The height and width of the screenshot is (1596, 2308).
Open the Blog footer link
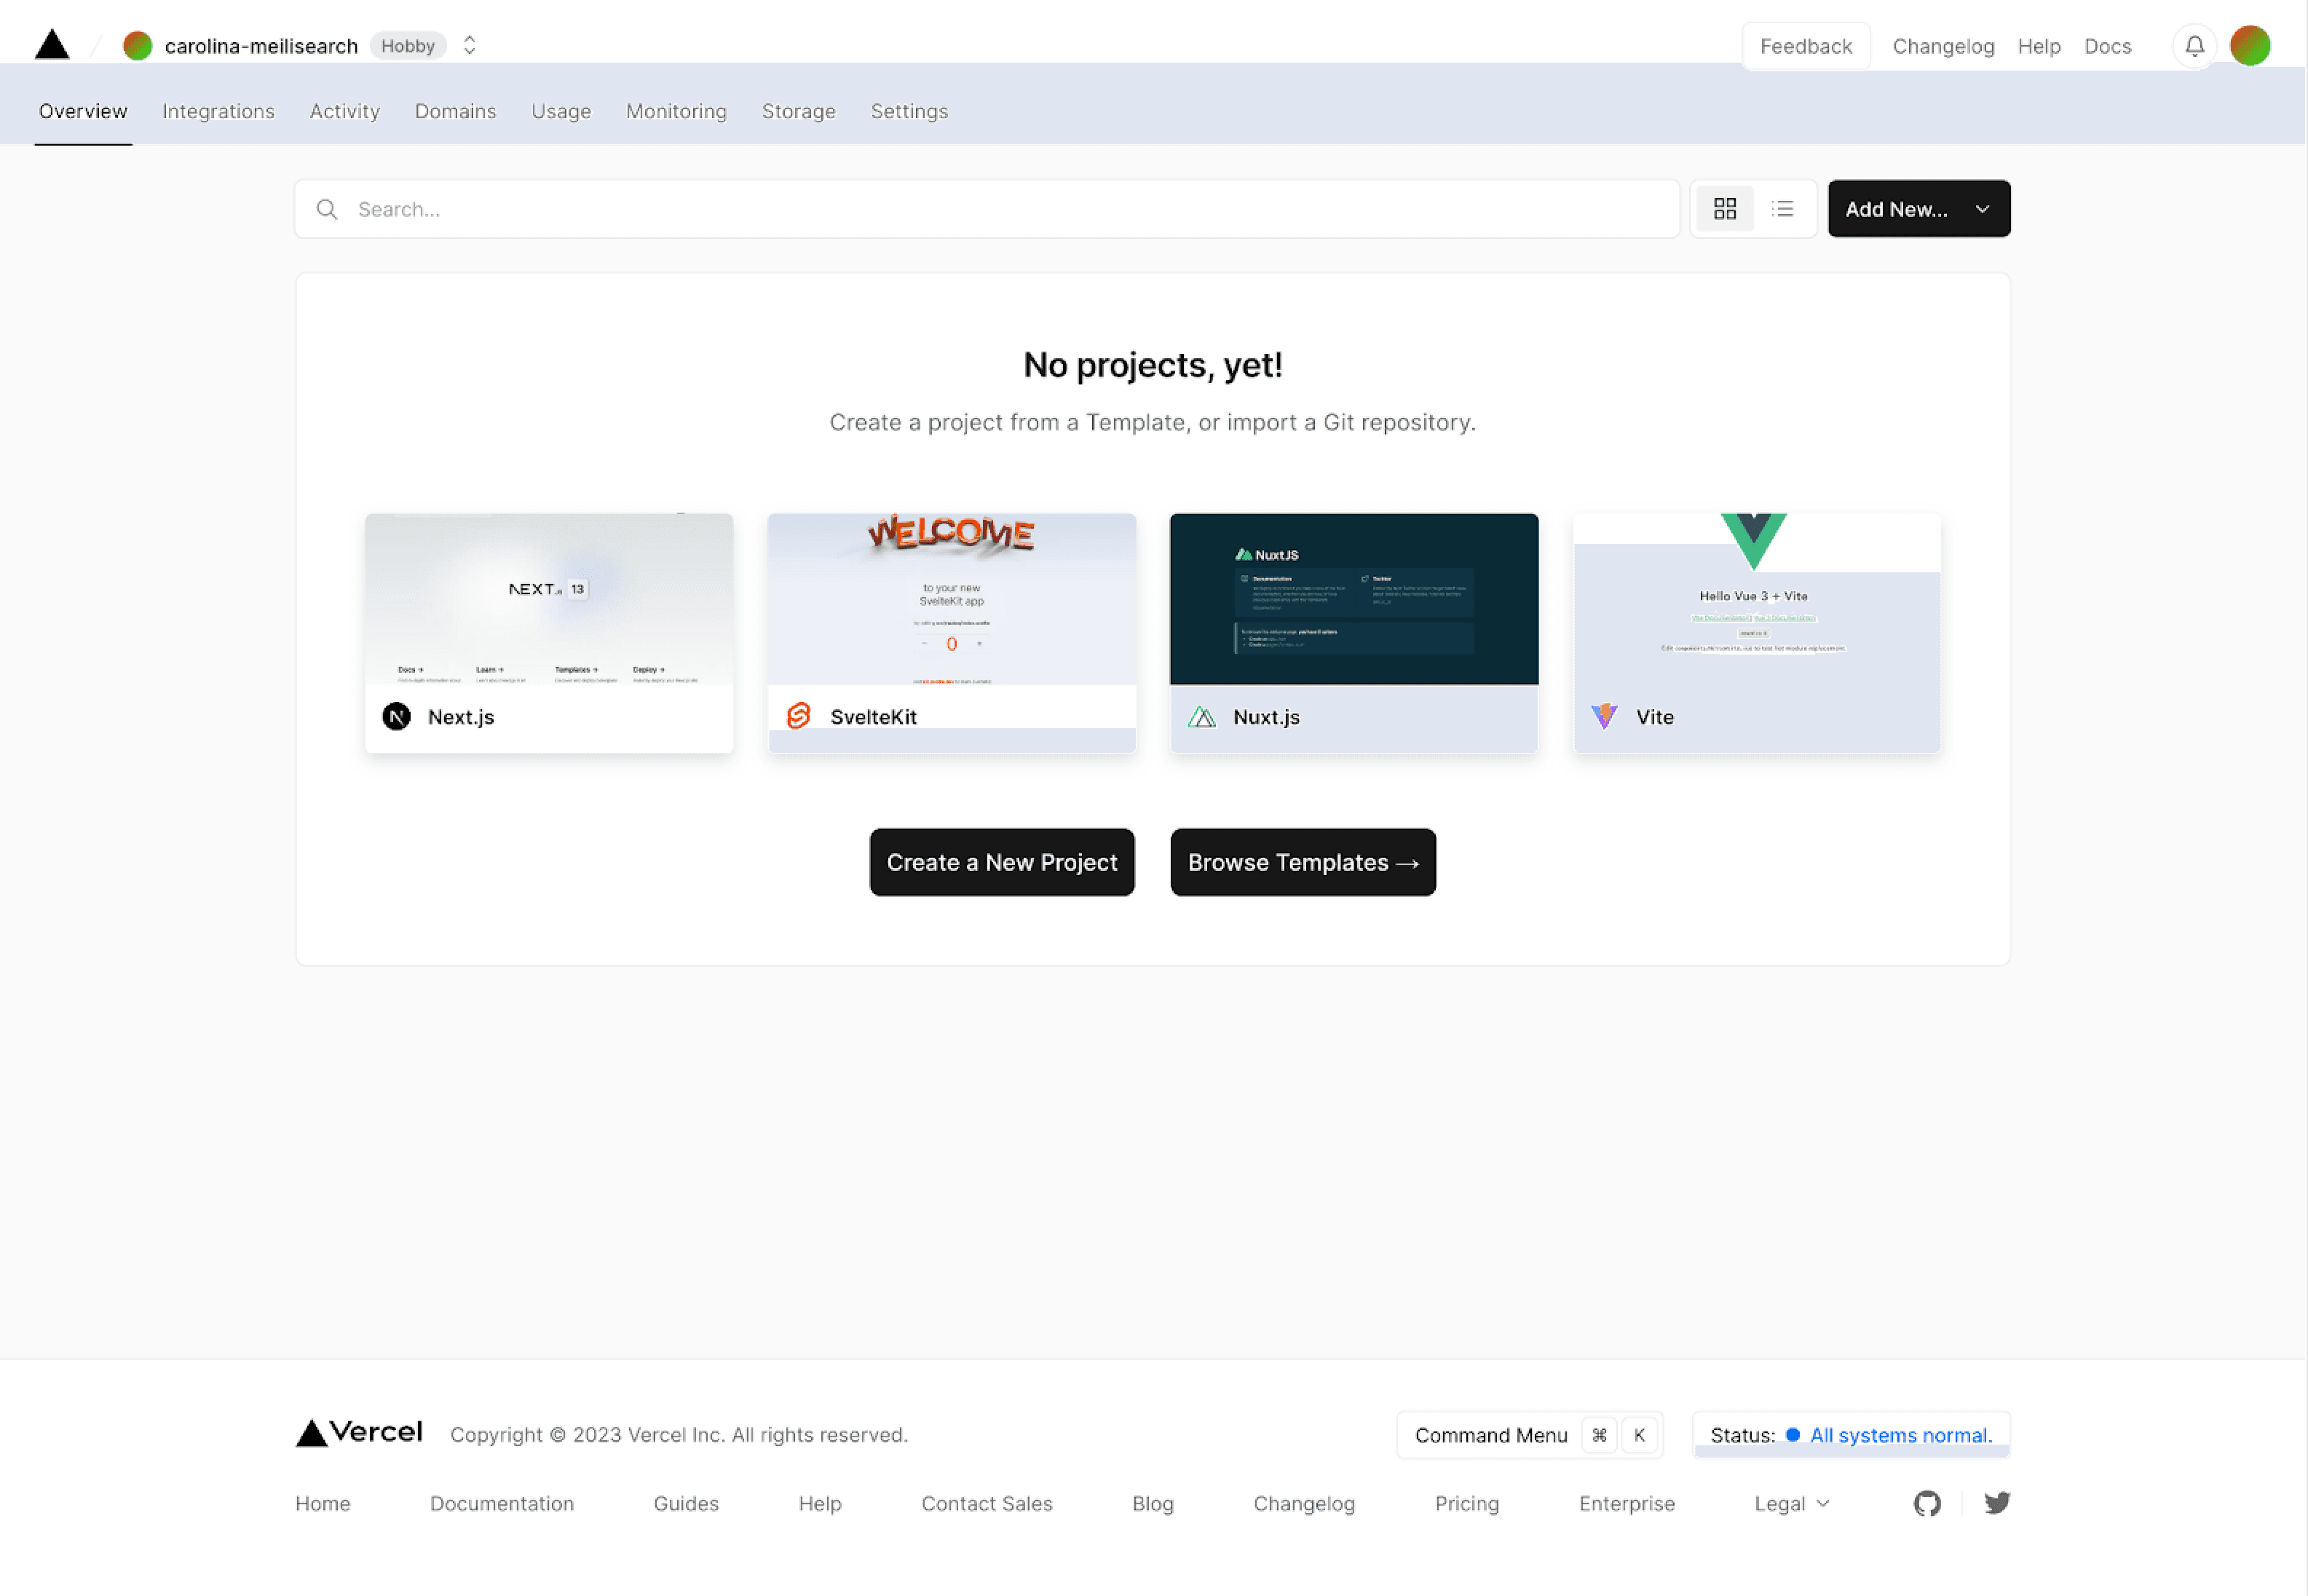pos(1153,1504)
